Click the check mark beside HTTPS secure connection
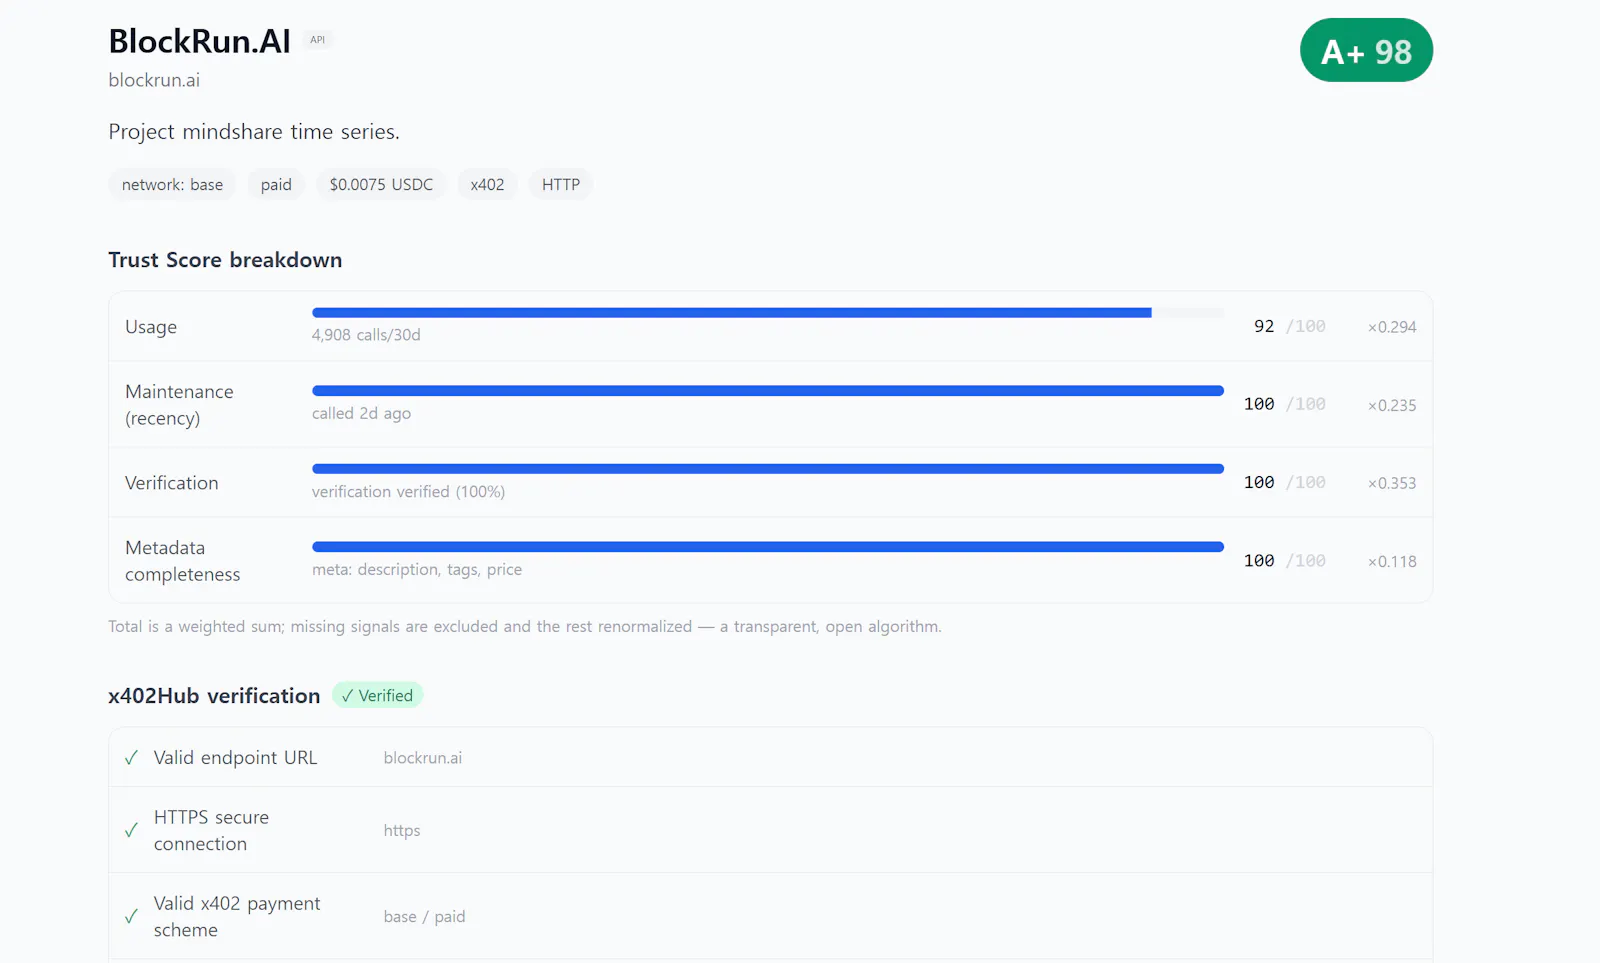 (x=131, y=830)
